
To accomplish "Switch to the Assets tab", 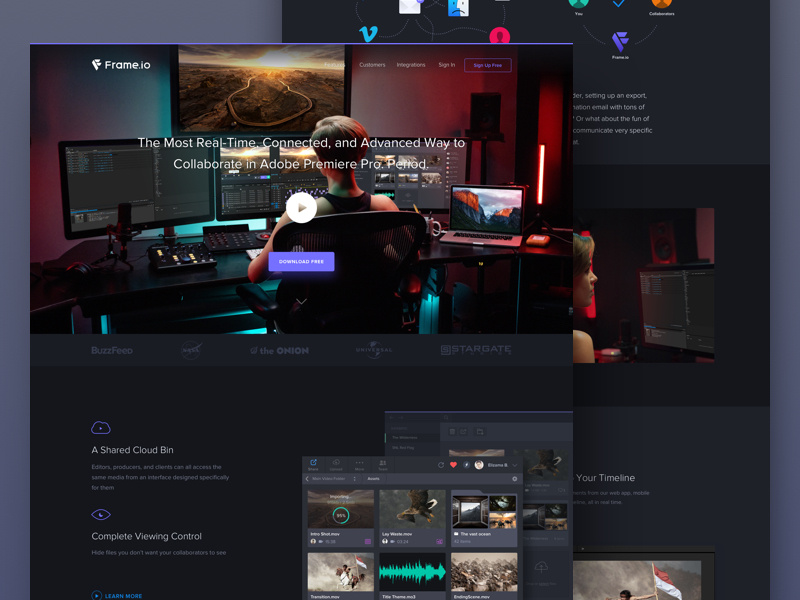I will coord(374,477).
